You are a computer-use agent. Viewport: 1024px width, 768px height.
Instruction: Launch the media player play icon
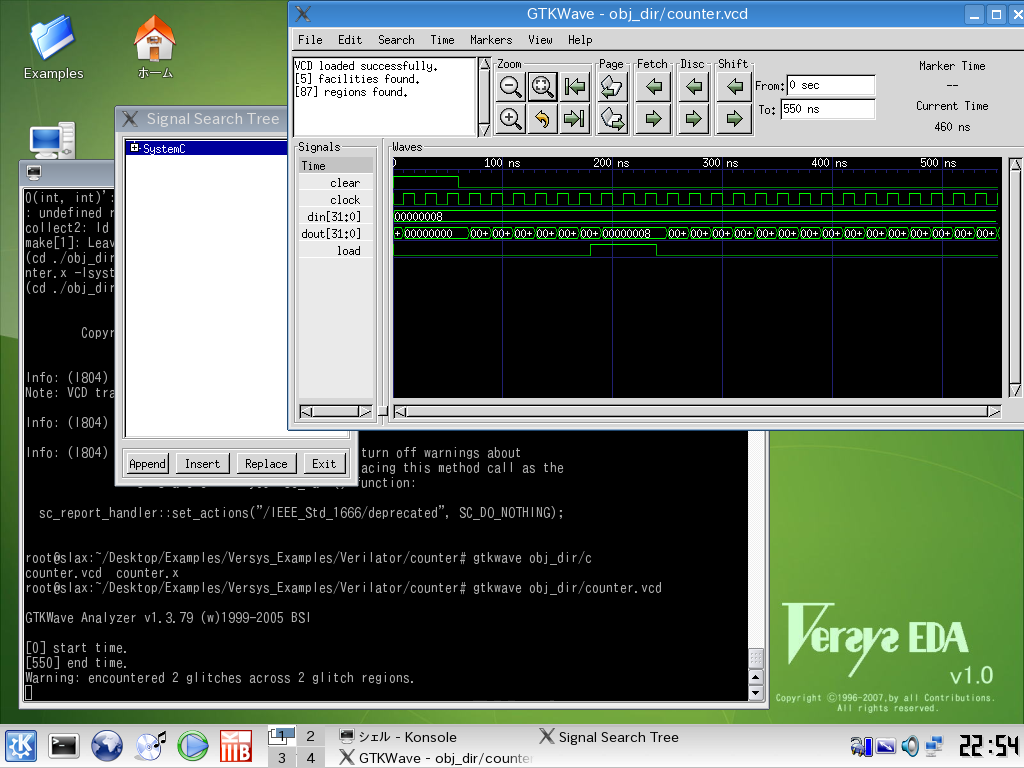(193, 746)
